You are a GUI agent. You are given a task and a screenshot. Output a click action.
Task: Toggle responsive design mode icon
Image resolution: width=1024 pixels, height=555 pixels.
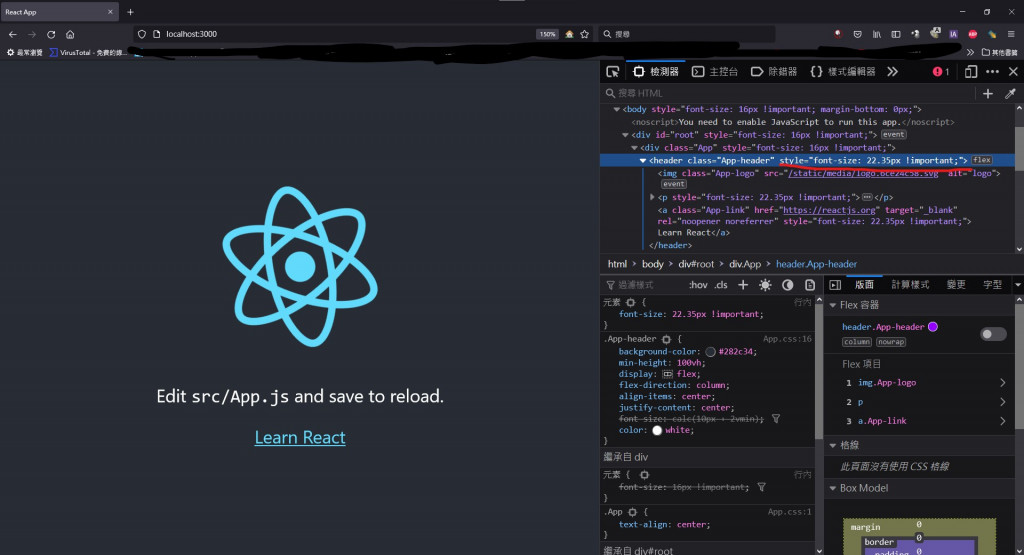pos(971,72)
